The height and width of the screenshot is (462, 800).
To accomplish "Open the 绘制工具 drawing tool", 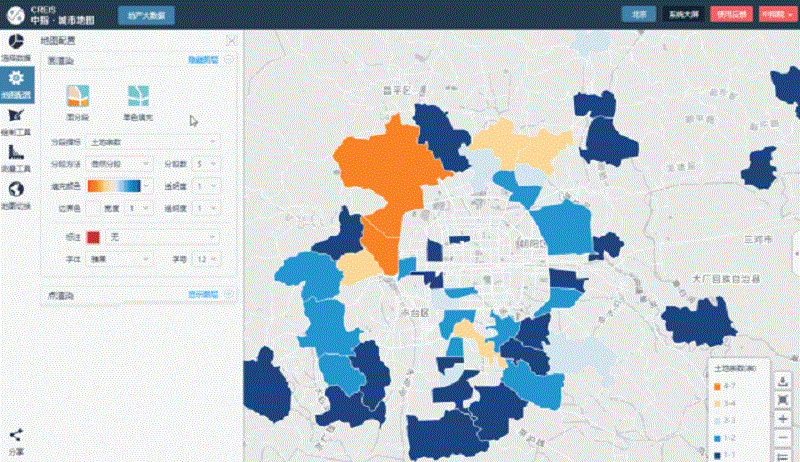I will [x=15, y=118].
